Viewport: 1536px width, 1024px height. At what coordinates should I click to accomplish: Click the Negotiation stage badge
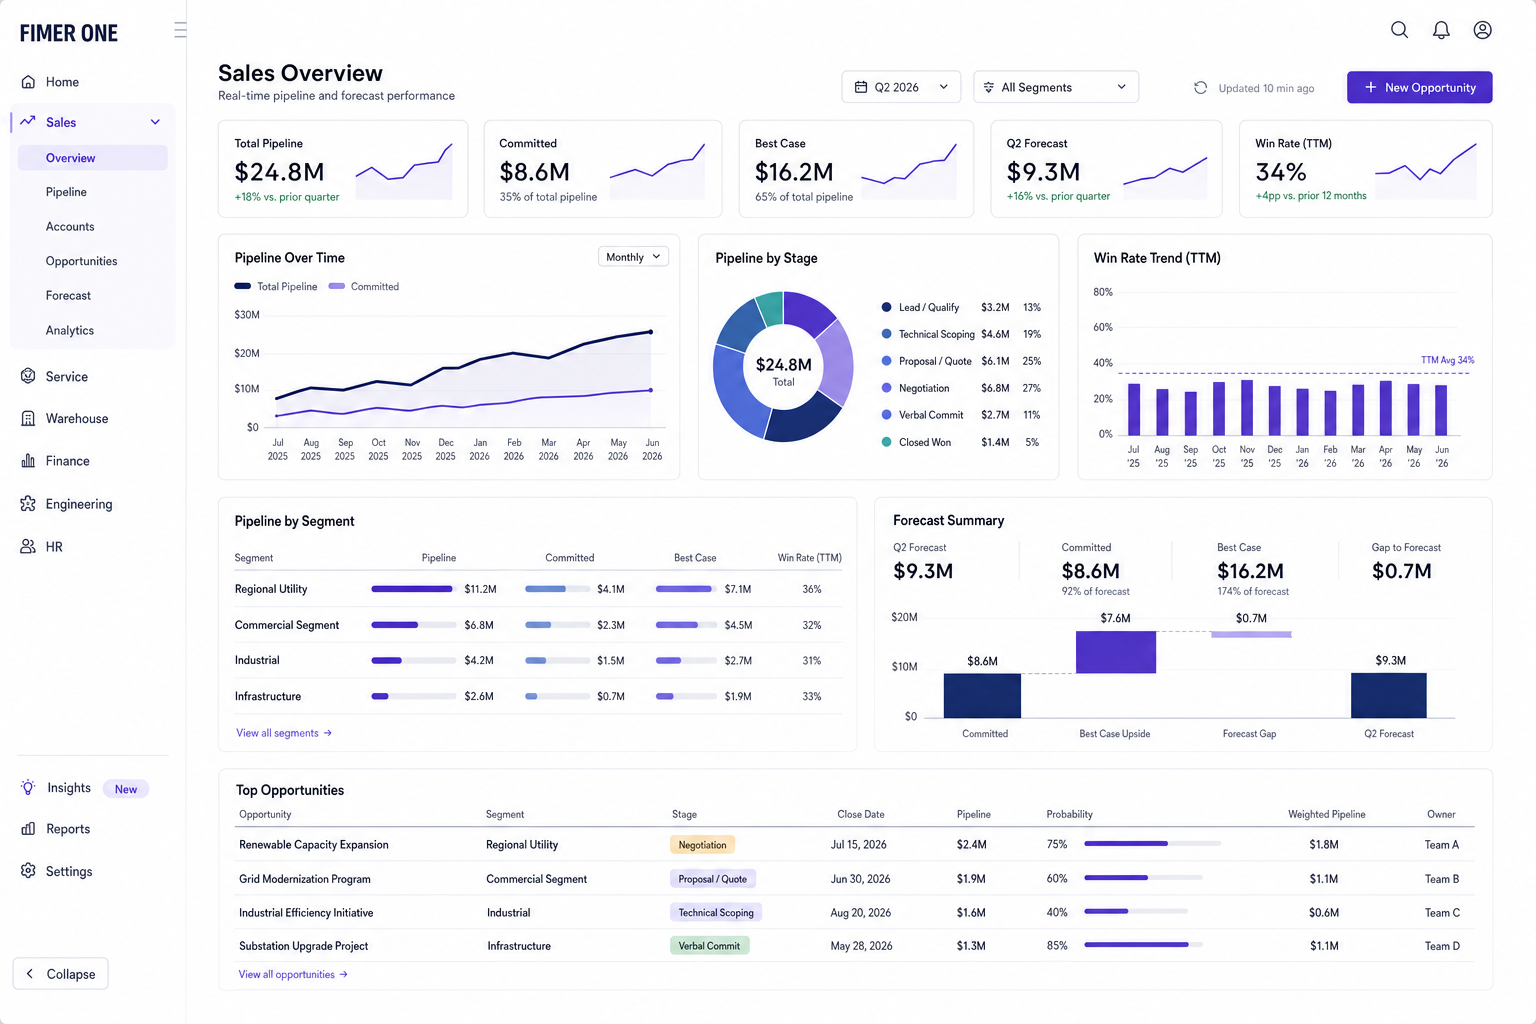(x=703, y=845)
